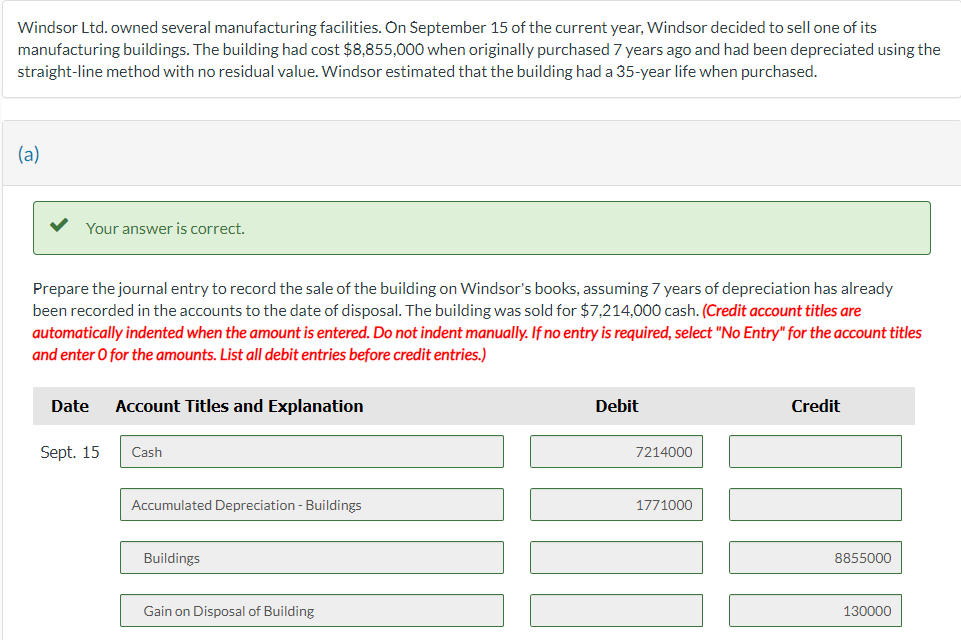
Task: Click the Cash account title field
Action: tap(311, 452)
